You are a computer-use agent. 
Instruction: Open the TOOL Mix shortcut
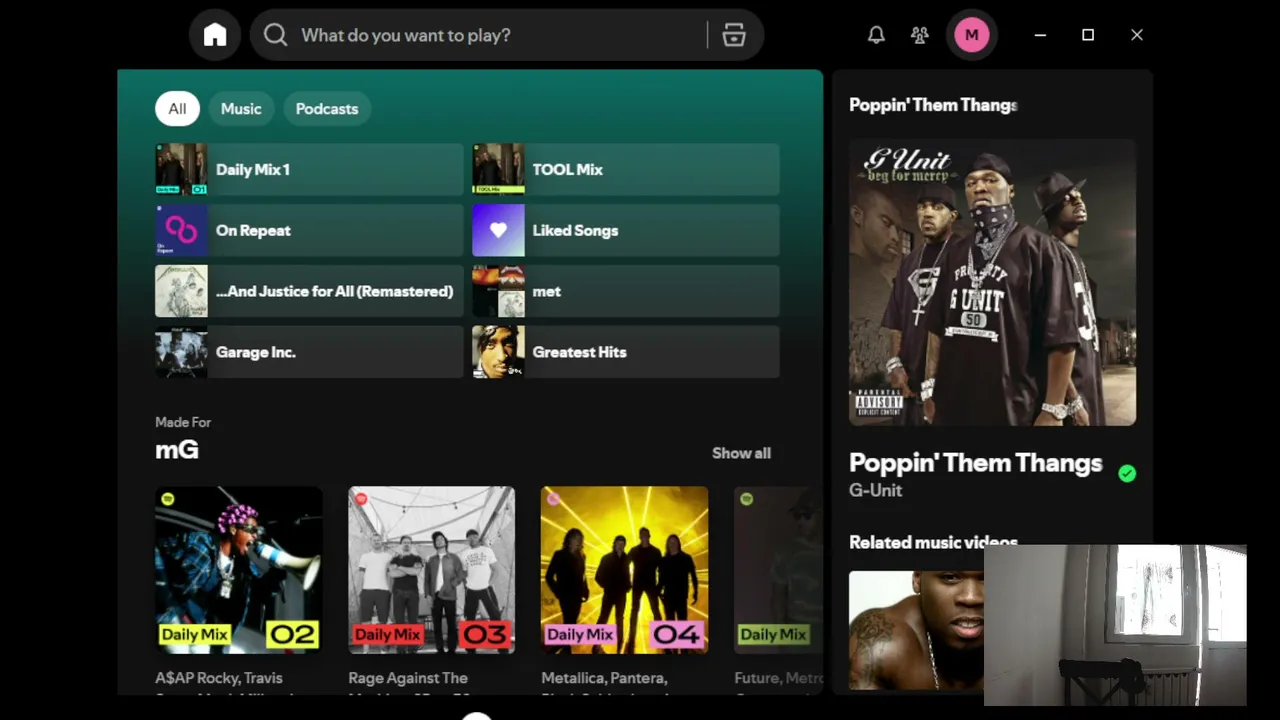point(626,170)
